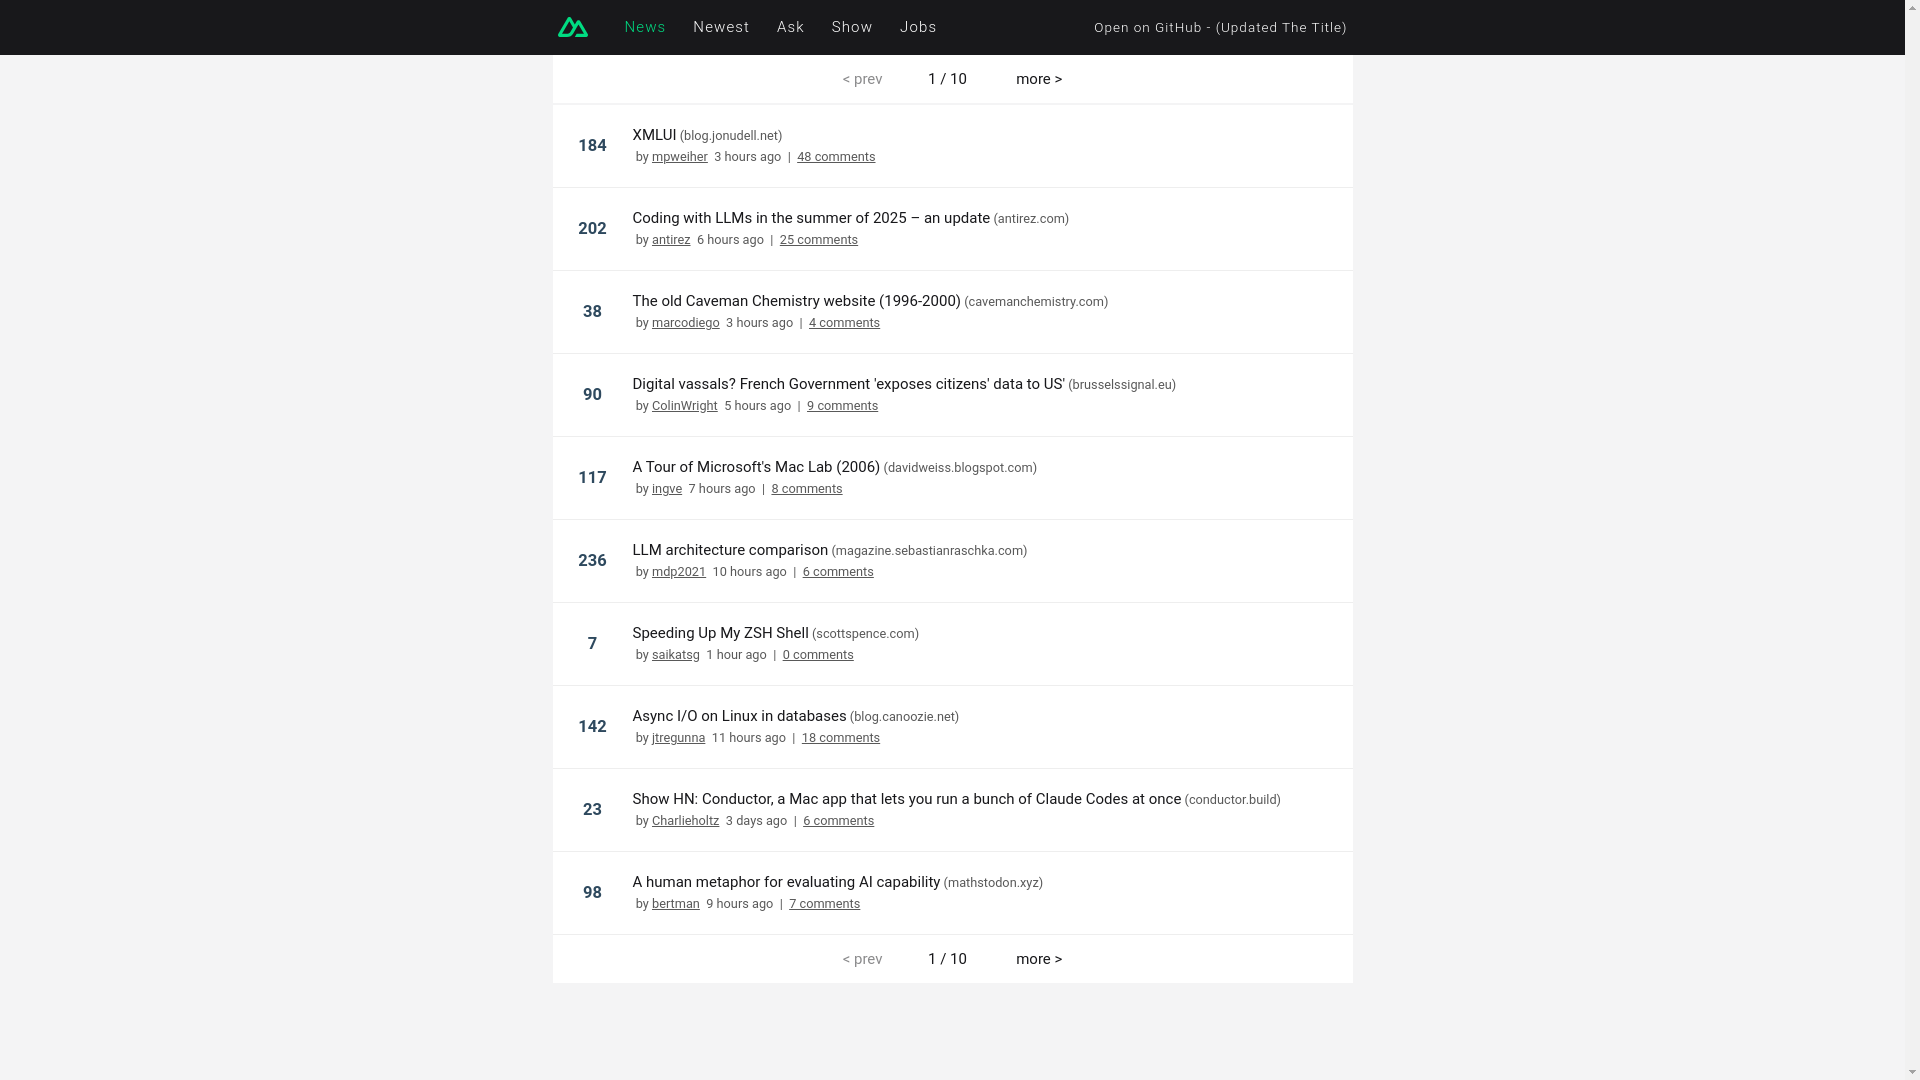Viewport: 1920px width, 1080px height.
Task: Go to the Show tab
Action: [852, 27]
